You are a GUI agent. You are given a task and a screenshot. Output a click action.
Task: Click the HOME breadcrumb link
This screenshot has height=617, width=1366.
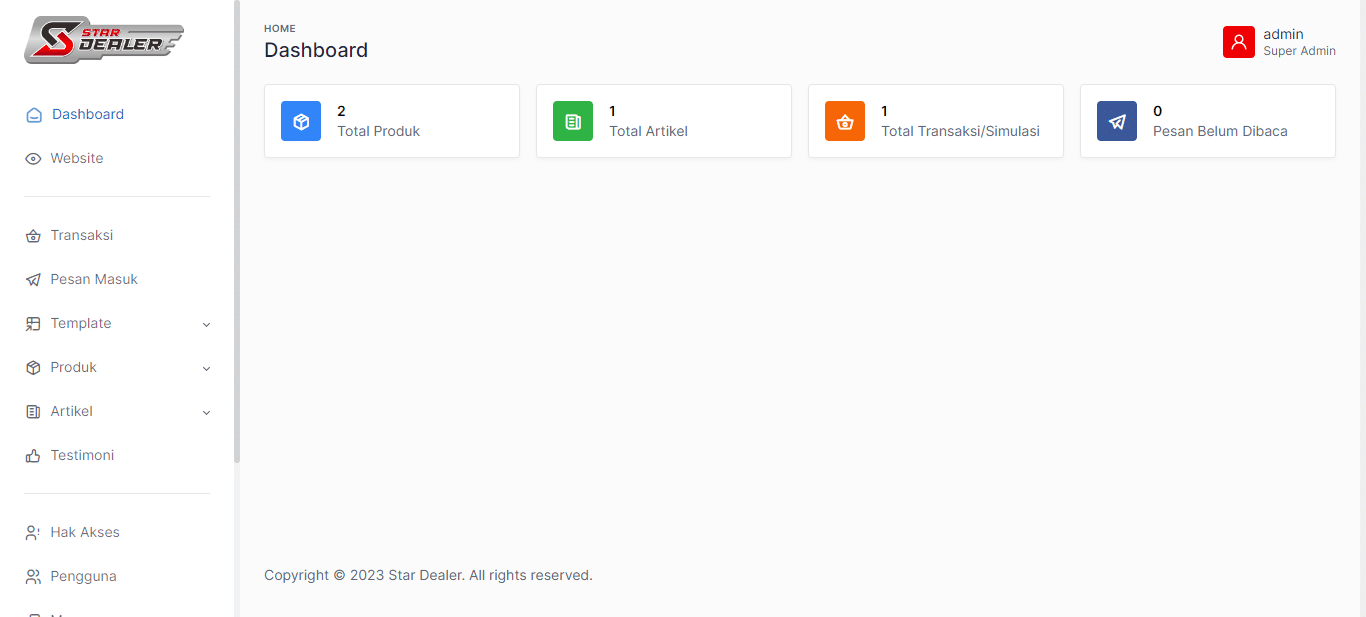(280, 29)
